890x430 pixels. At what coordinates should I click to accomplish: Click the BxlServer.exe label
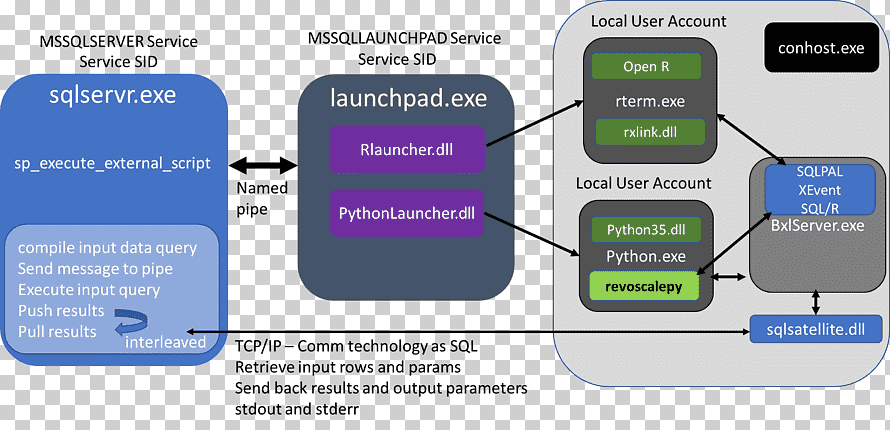tap(817, 225)
